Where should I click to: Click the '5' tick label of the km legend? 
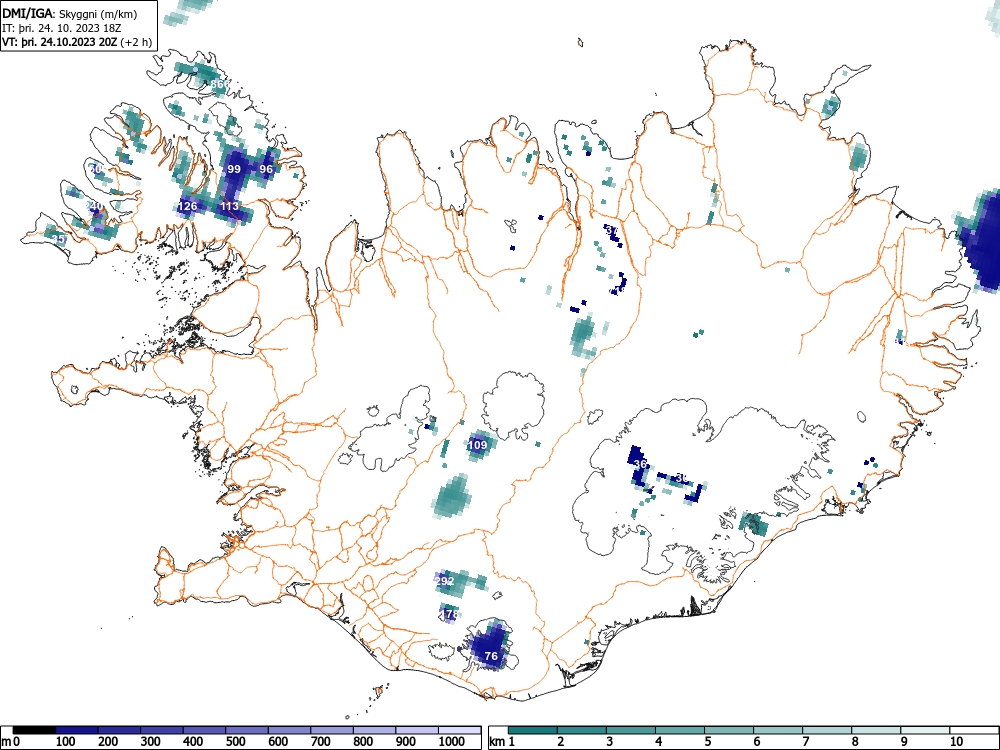pyautogui.click(x=708, y=742)
